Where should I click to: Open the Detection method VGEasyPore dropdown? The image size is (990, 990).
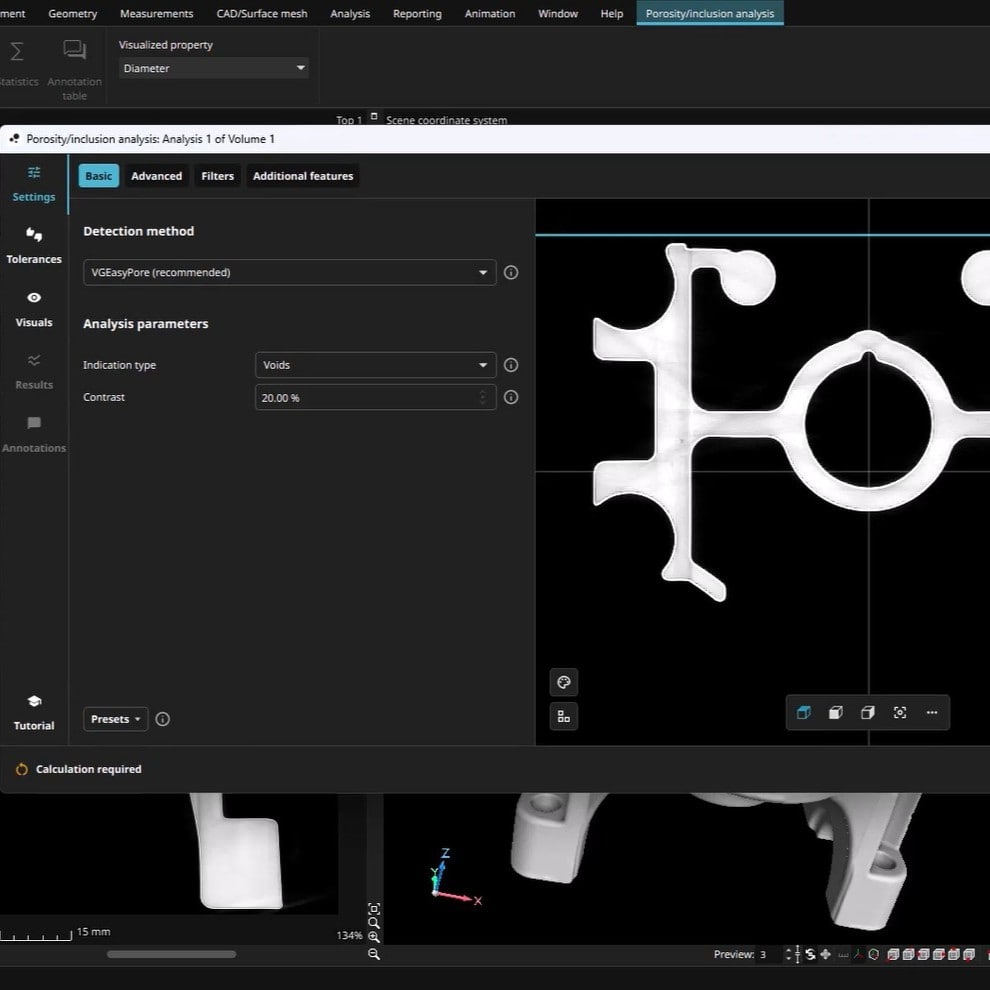[x=289, y=272]
